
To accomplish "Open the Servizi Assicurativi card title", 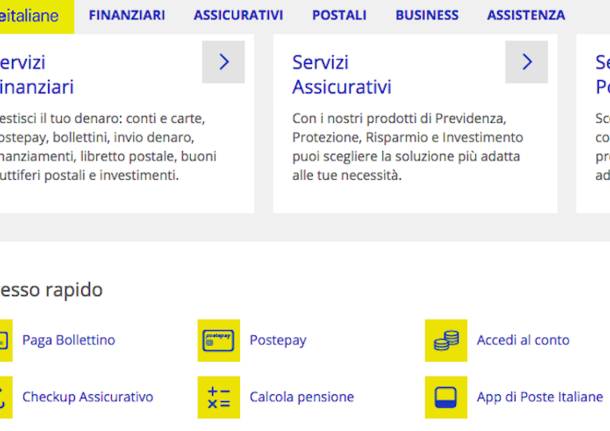I will click(341, 75).
